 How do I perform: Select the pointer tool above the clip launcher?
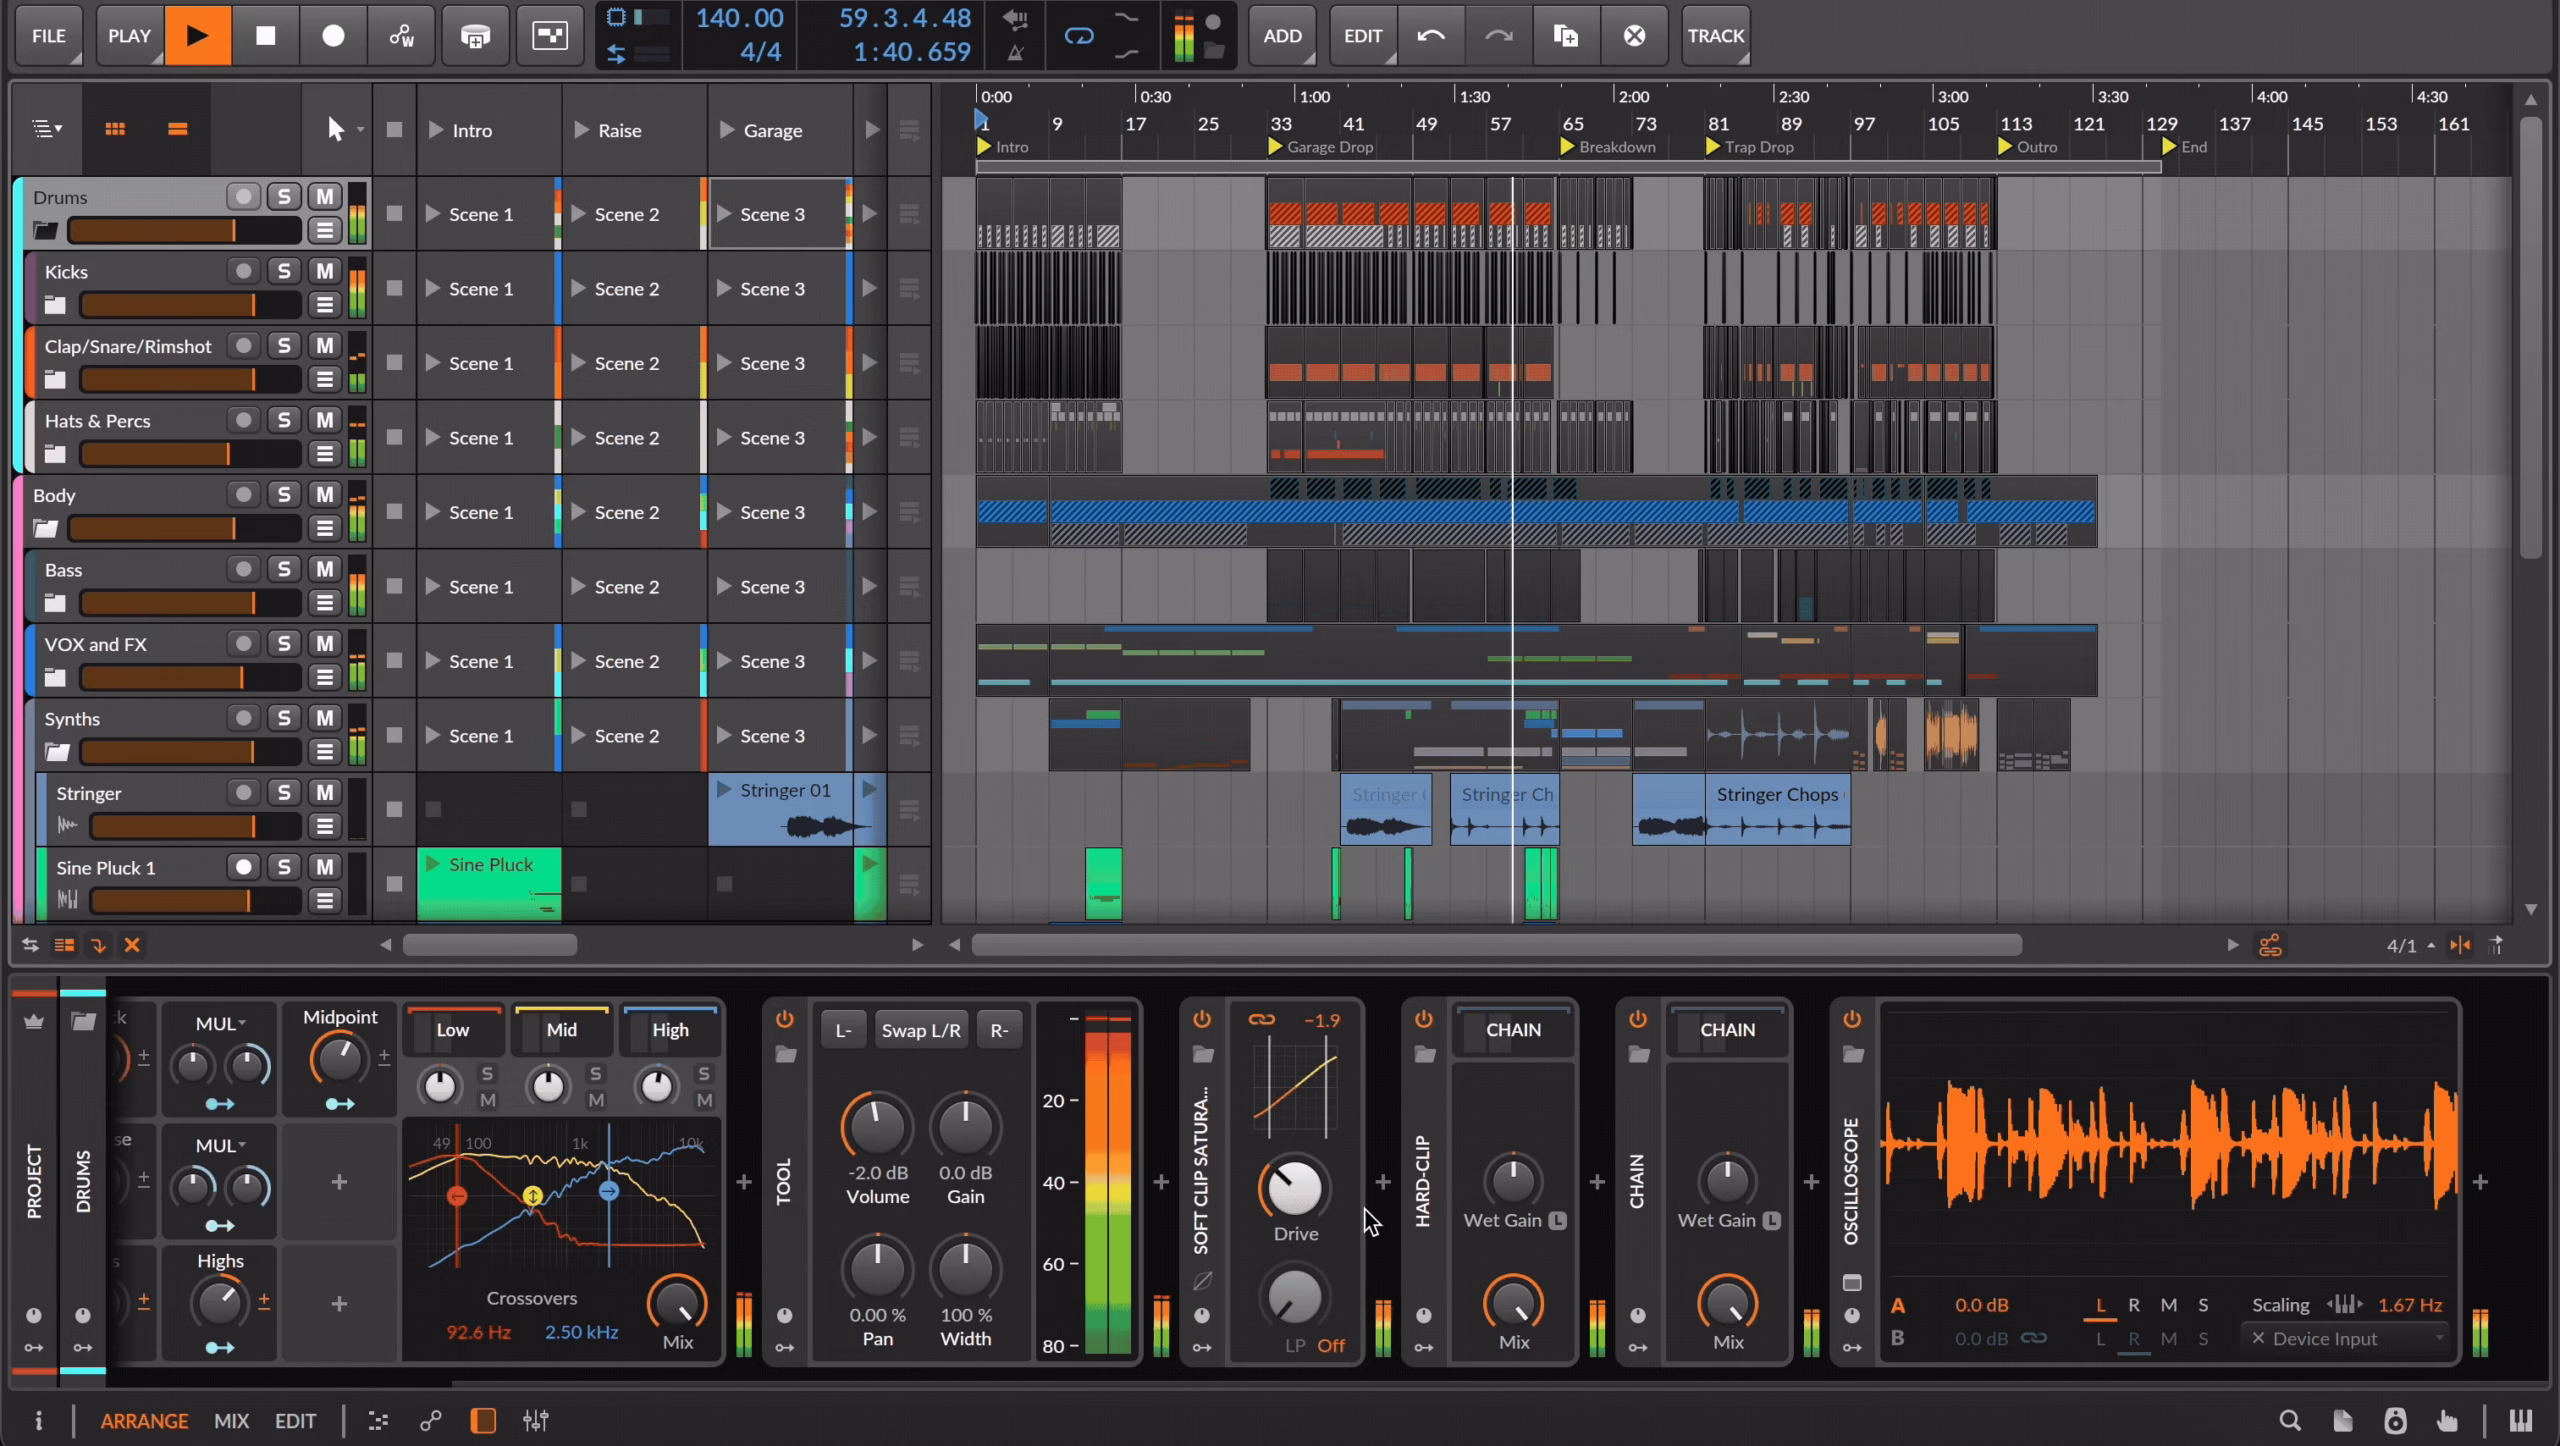coord(334,128)
